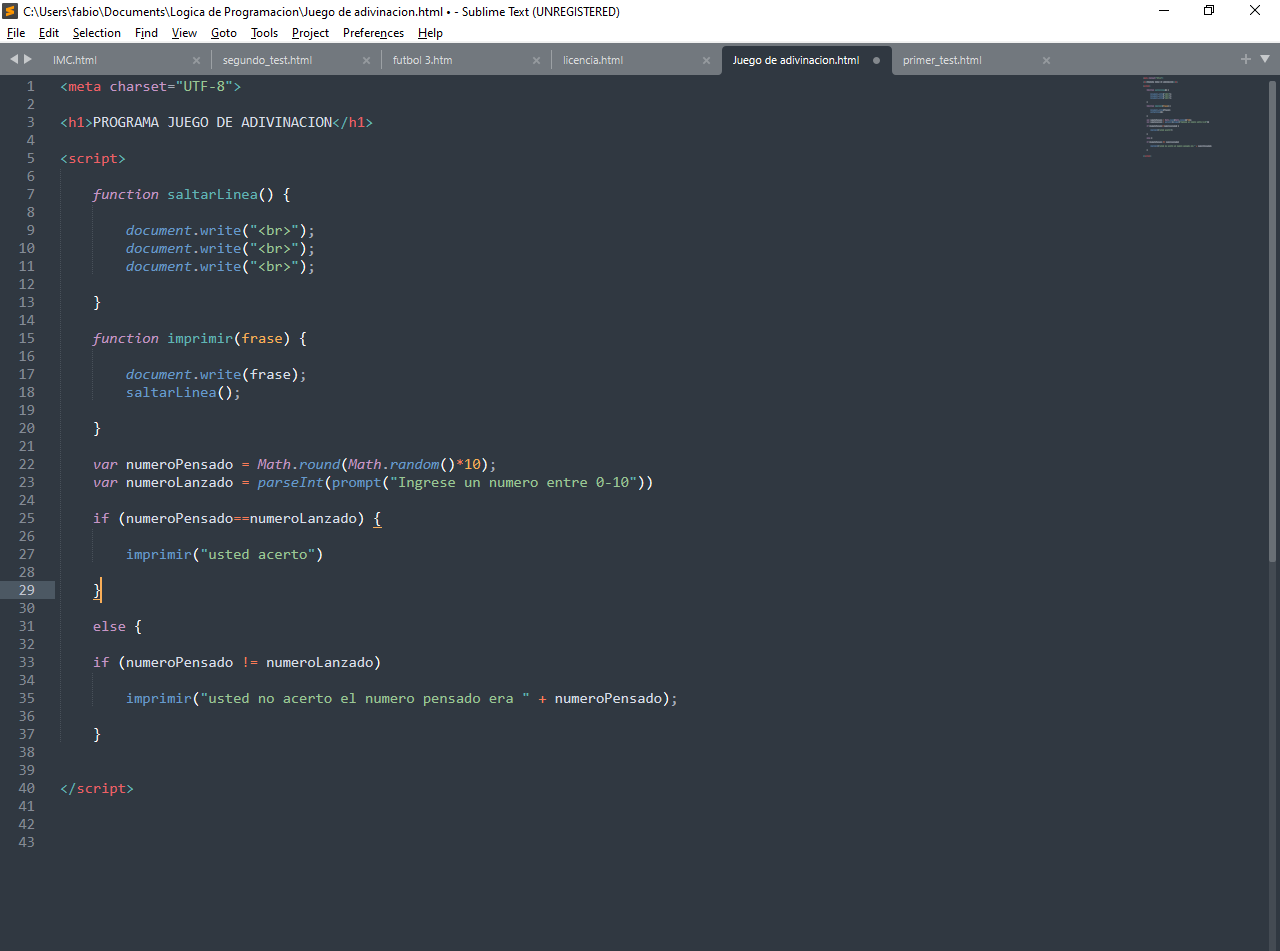Open the Project menu
1280x951 pixels.
coord(310,33)
